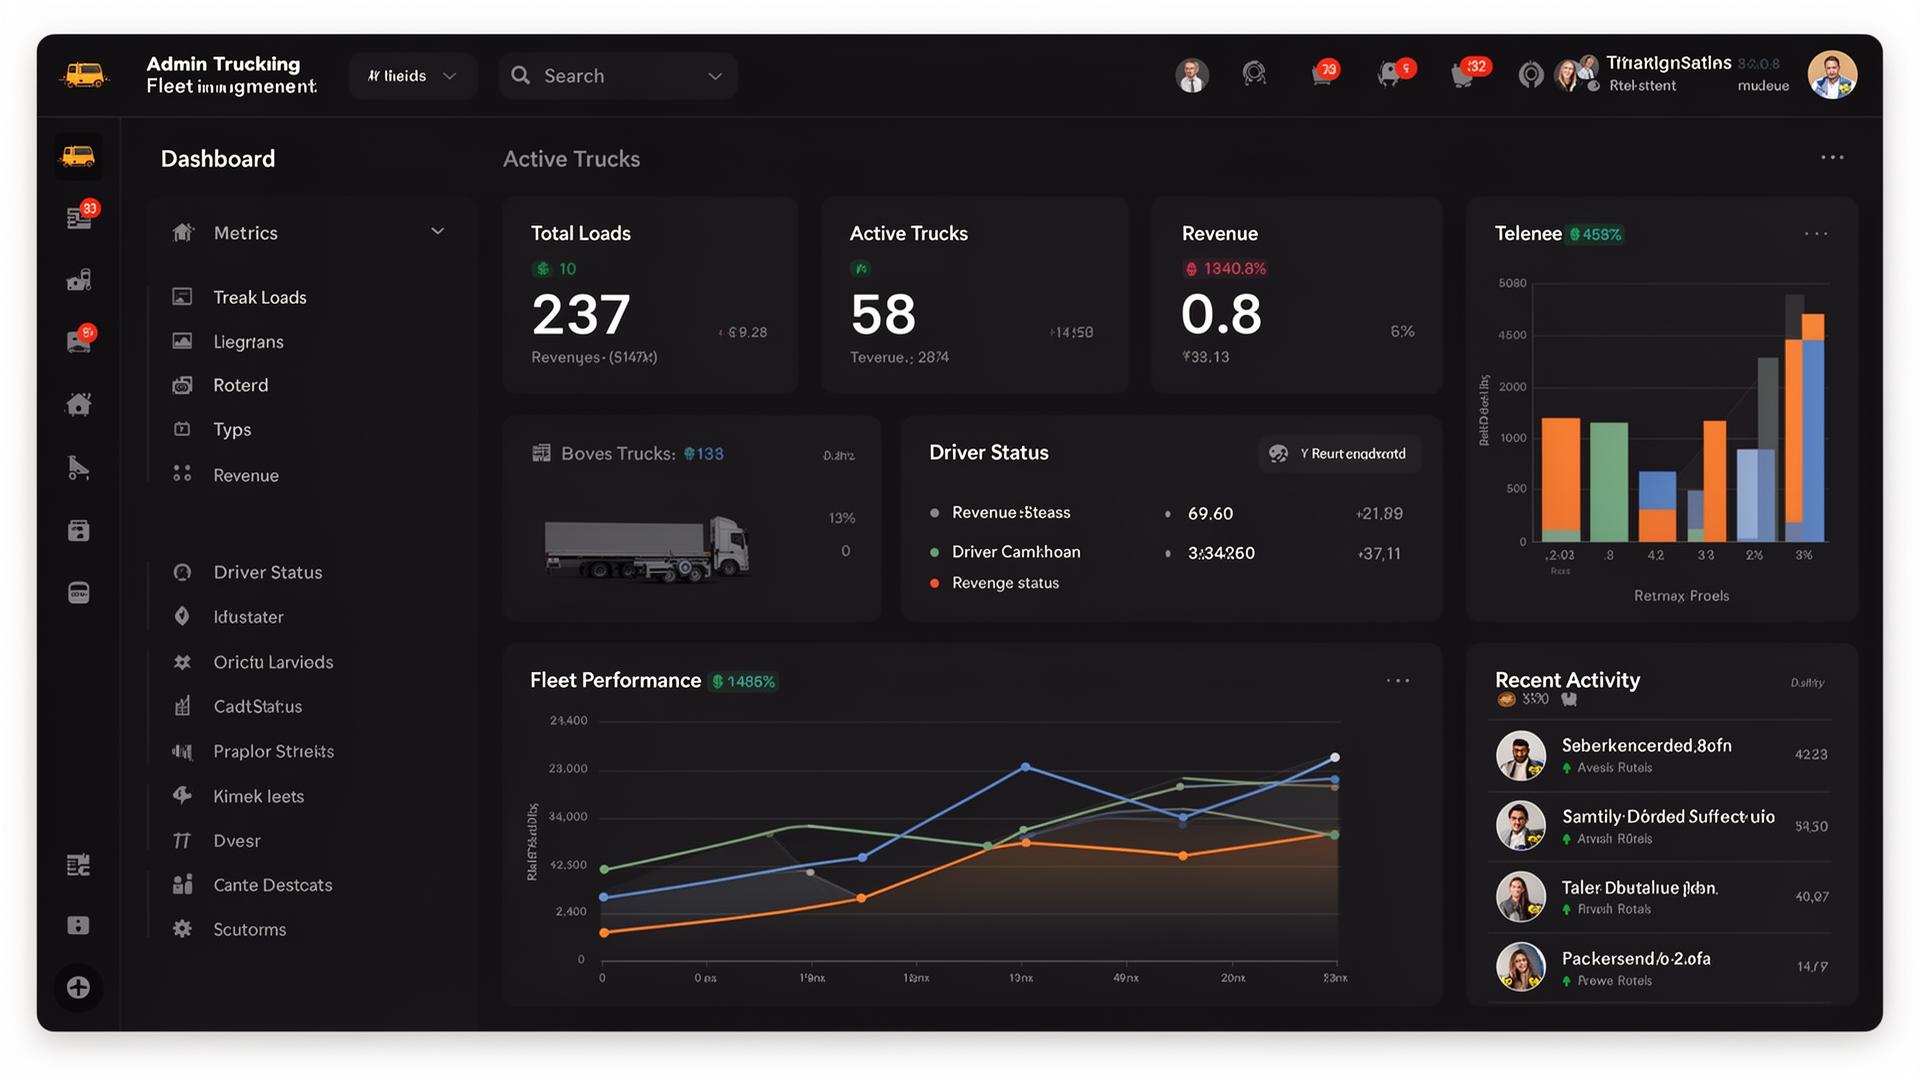
Task: Select the Revenue:Bteass status bullet
Action: coord(934,513)
